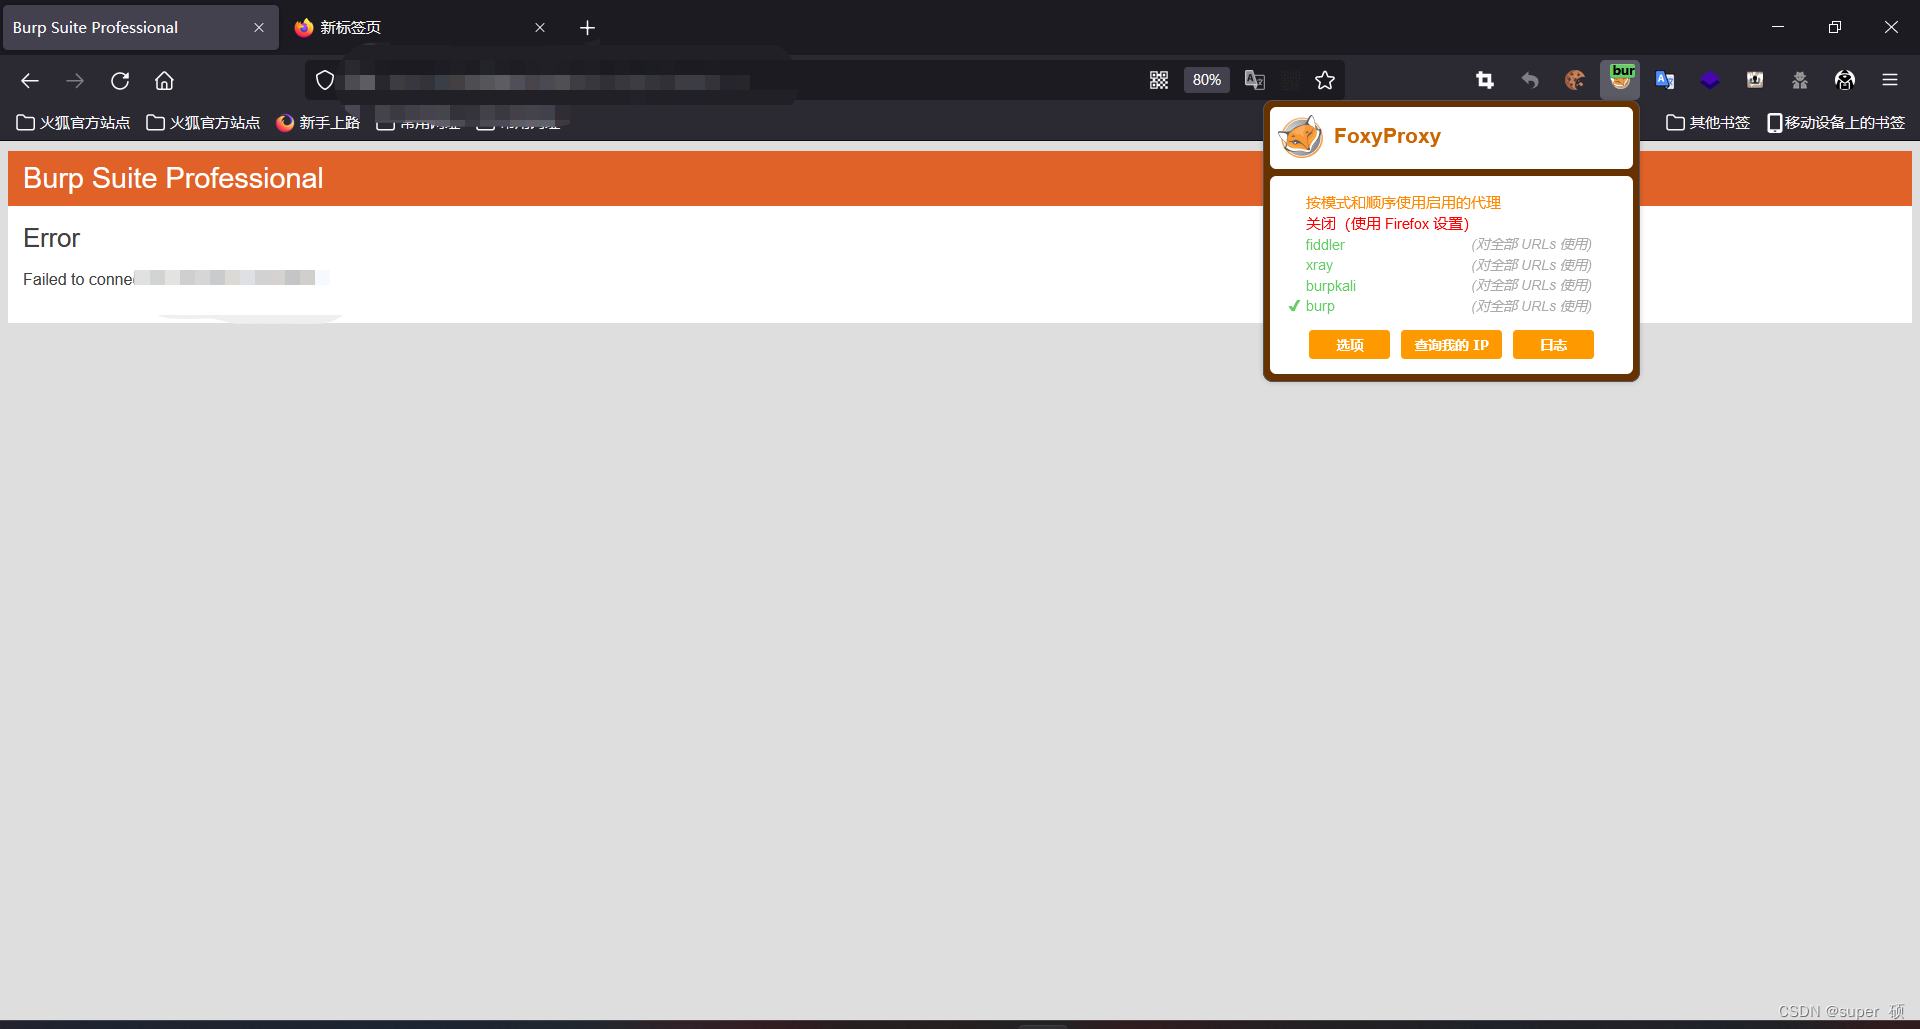Click the crop screenshot toolbar icon
This screenshot has height=1029, width=1920.
coord(1485,81)
